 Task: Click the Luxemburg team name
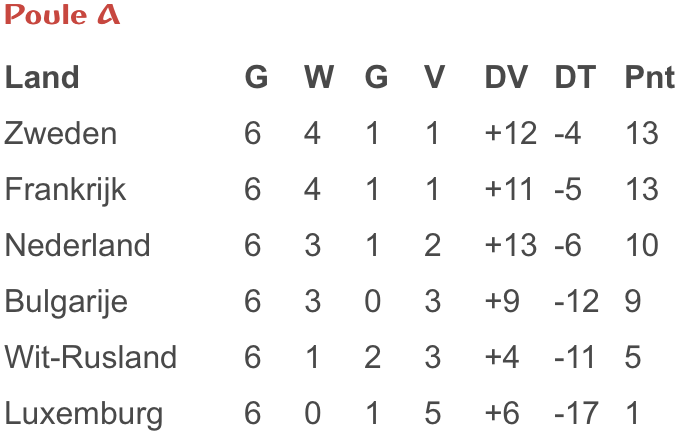(x=83, y=413)
